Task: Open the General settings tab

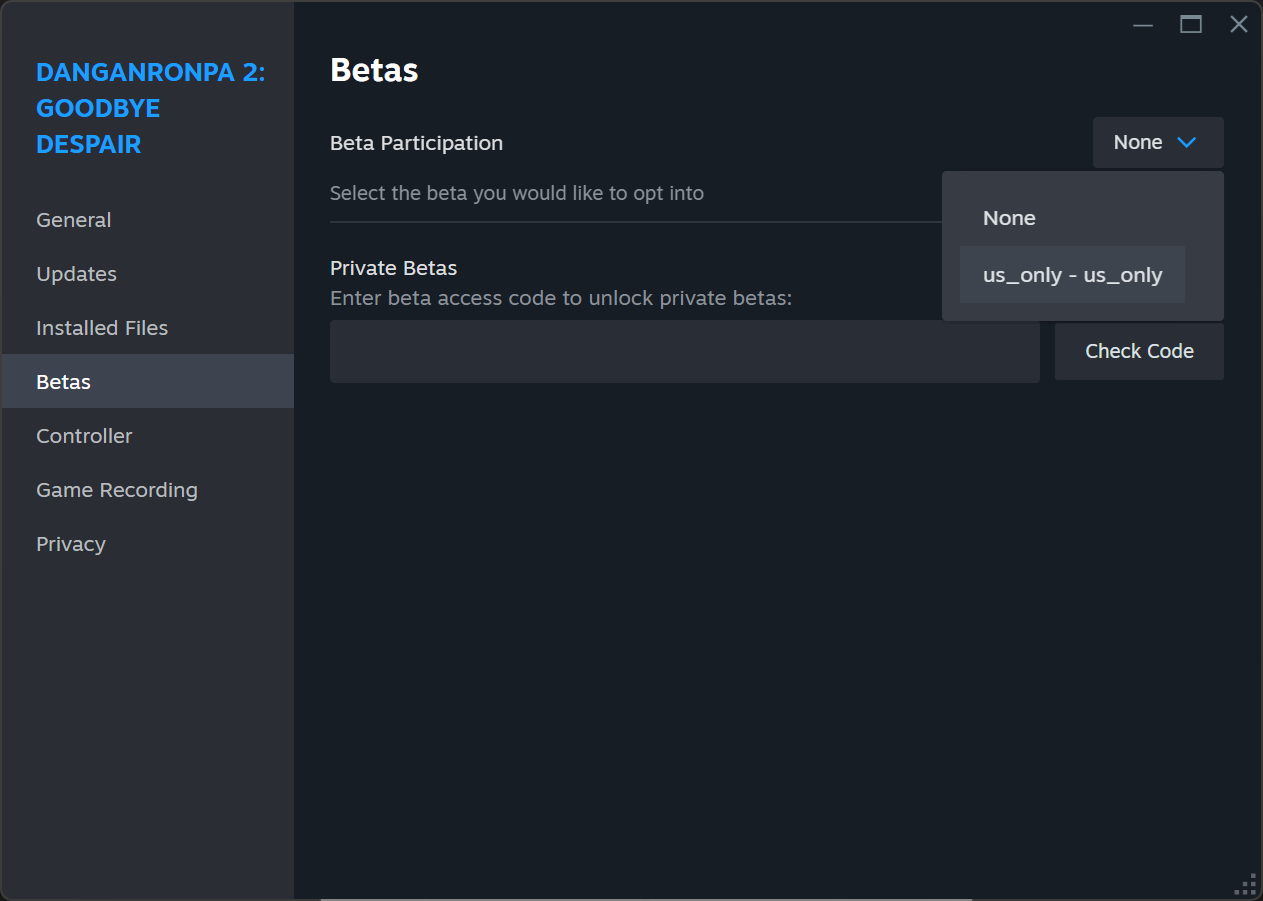Action: click(74, 220)
